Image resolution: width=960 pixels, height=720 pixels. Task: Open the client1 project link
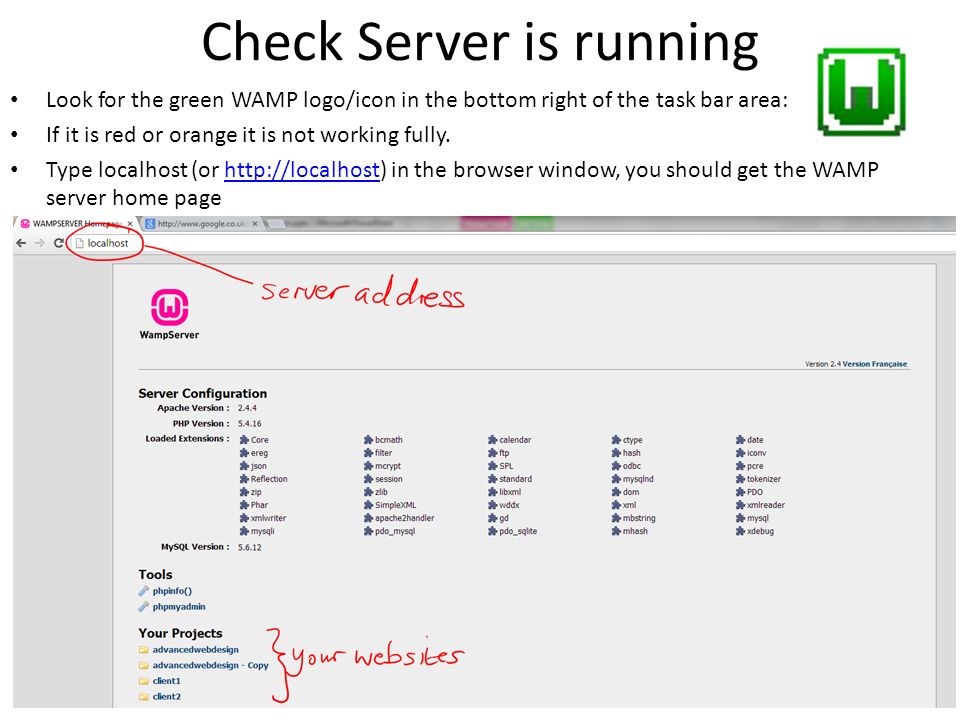[x=167, y=681]
